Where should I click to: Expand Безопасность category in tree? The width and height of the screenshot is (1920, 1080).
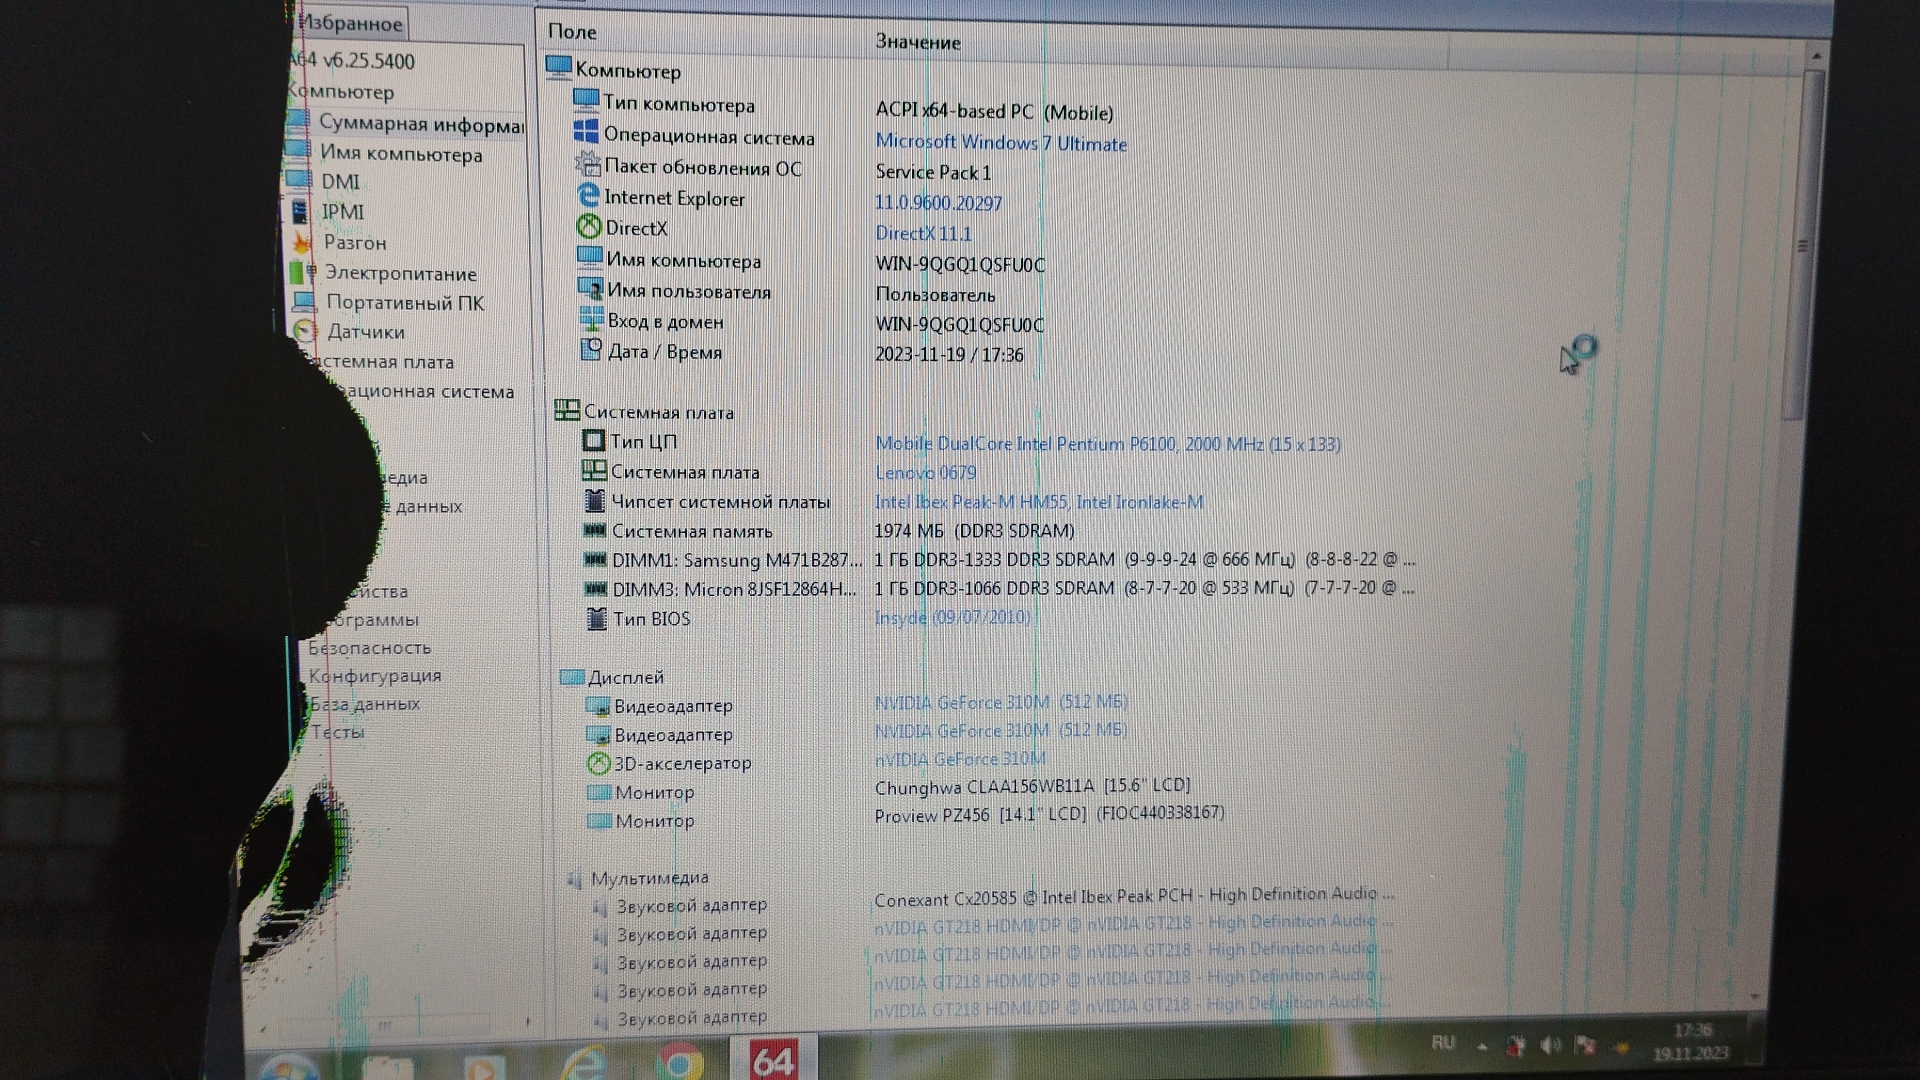[x=369, y=648]
